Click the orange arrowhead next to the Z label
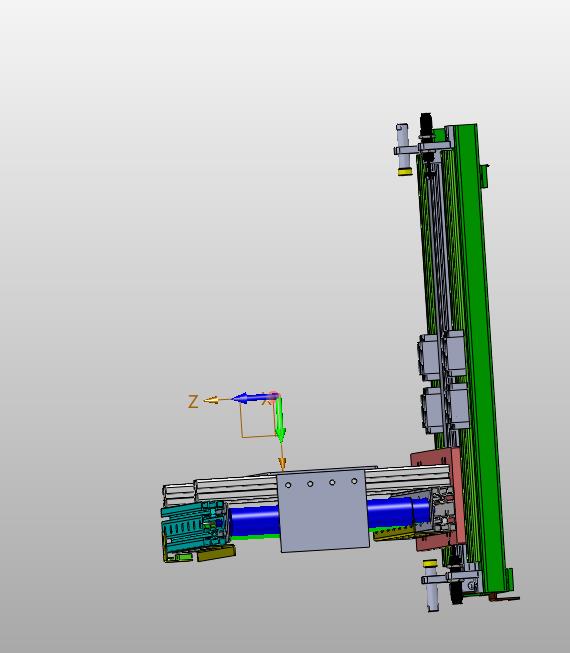Screen dimensions: 570x653 pos(212,400)
